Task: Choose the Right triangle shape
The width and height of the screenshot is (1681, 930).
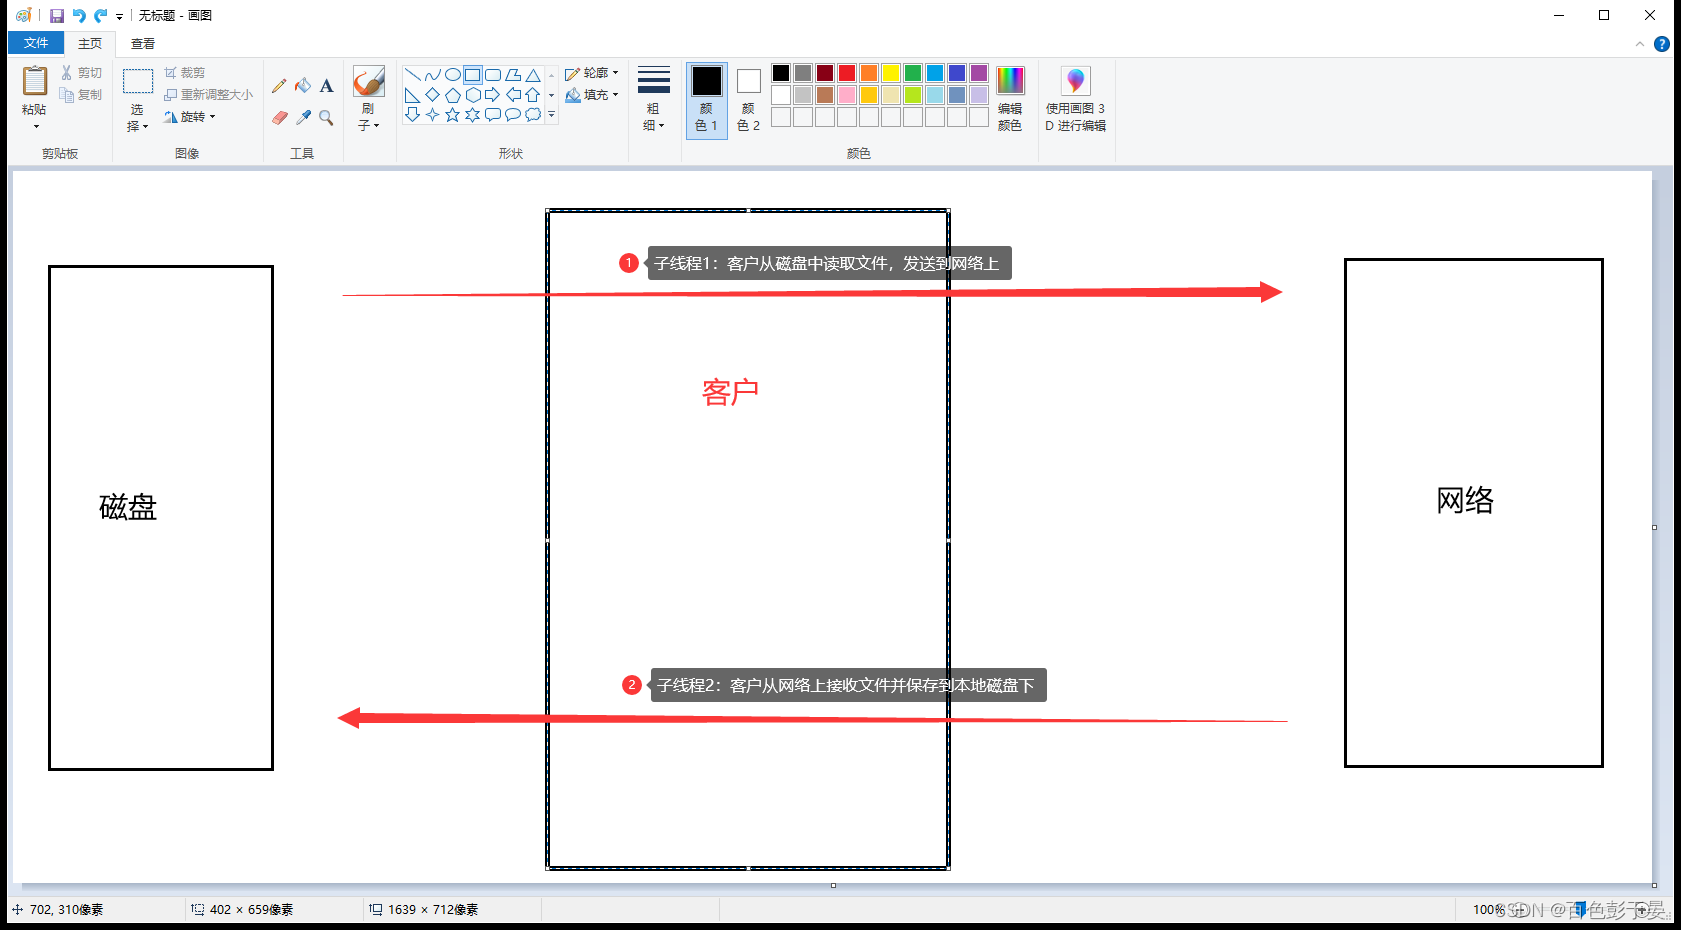Action: tap(412, 95)
